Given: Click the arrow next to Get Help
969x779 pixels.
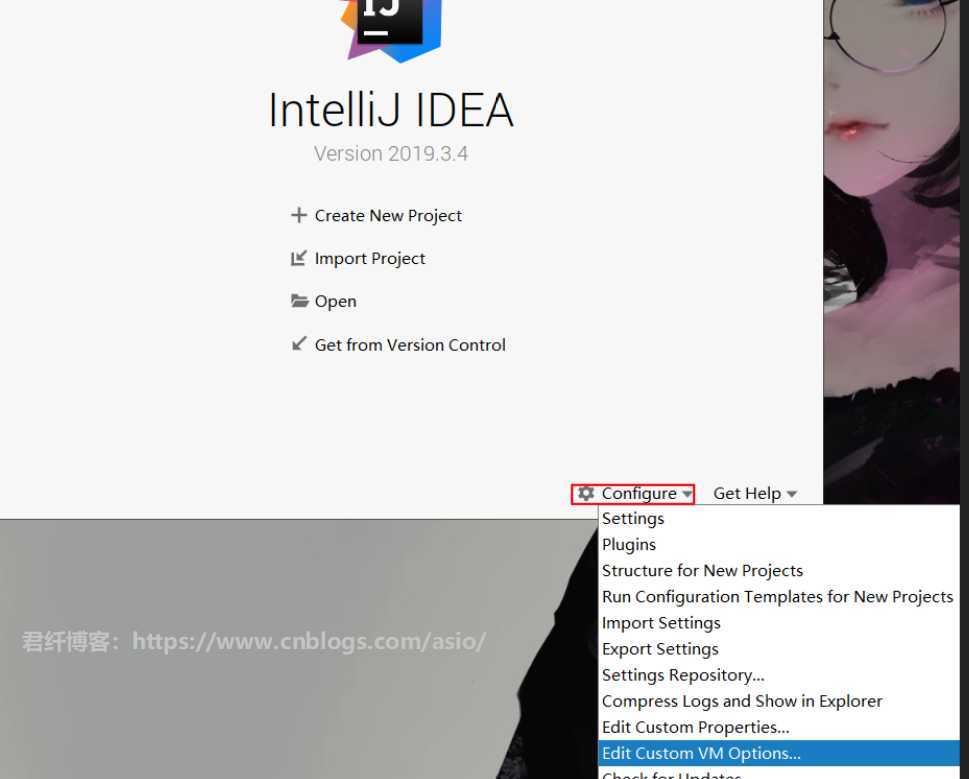Looking at the screenshot, I should pyautogui.click(x=792, y=494).
